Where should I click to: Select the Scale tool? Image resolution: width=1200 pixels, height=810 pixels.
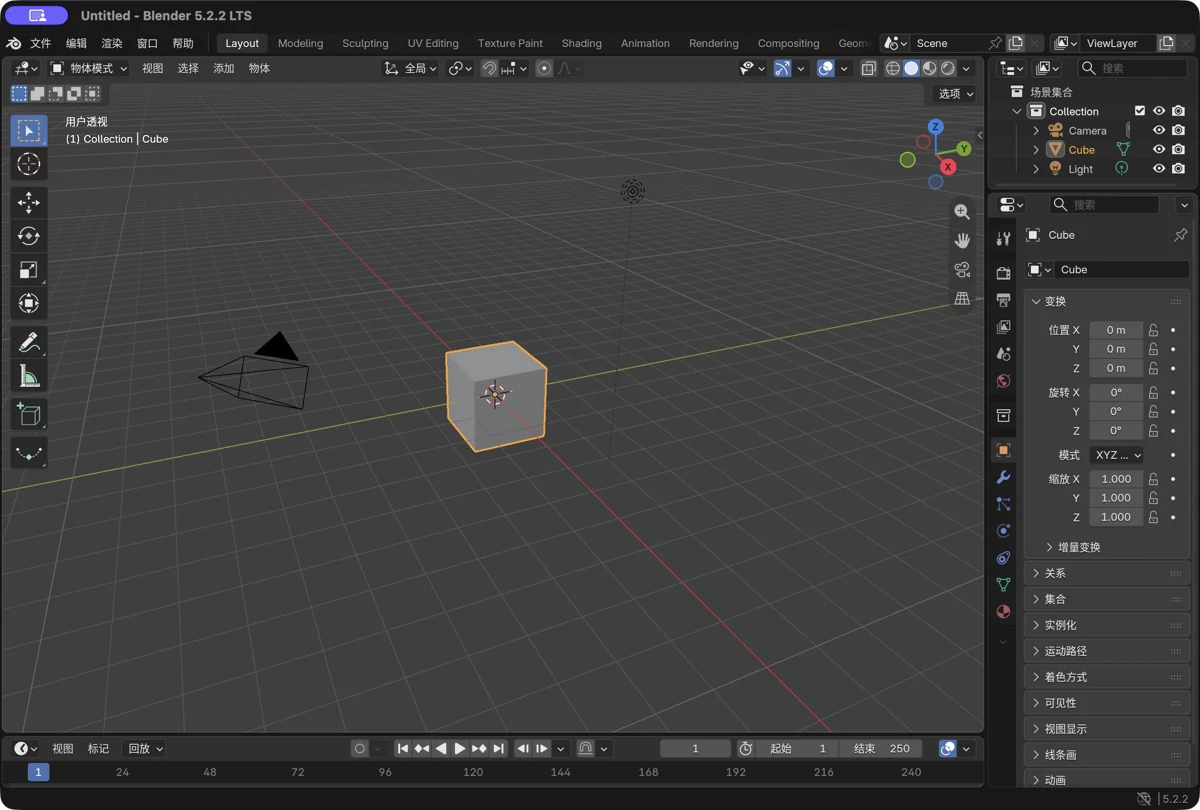29,270
